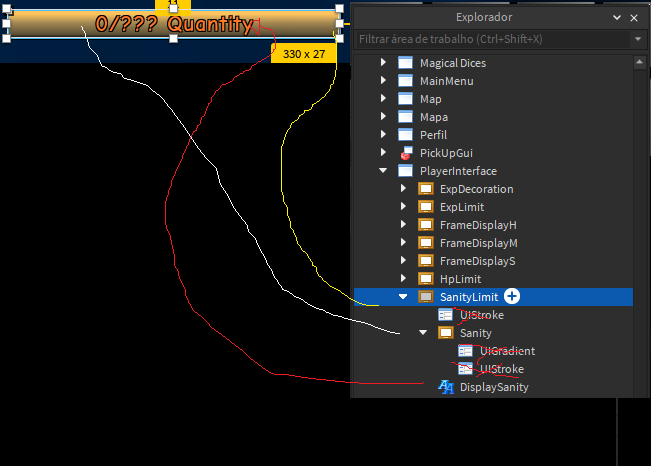Open the filter options dropdown arrow
The height and width of the screenshot is (466, 651).
click(638, 39)
